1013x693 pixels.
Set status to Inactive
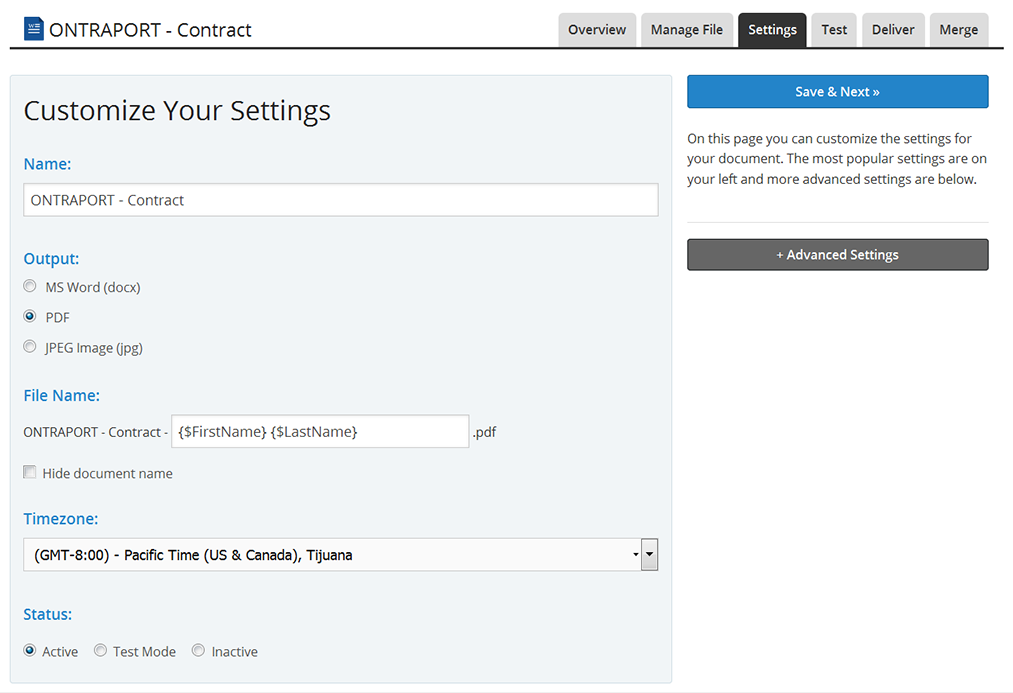pyautogui.click(x=199, y=651)
